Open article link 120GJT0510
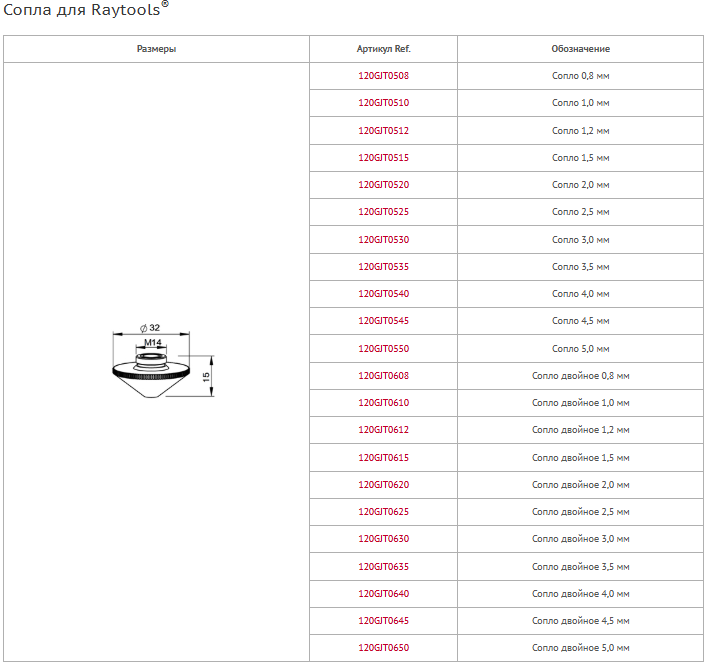The height and width of the screenshot is (664, 708). tap(383, 103)
